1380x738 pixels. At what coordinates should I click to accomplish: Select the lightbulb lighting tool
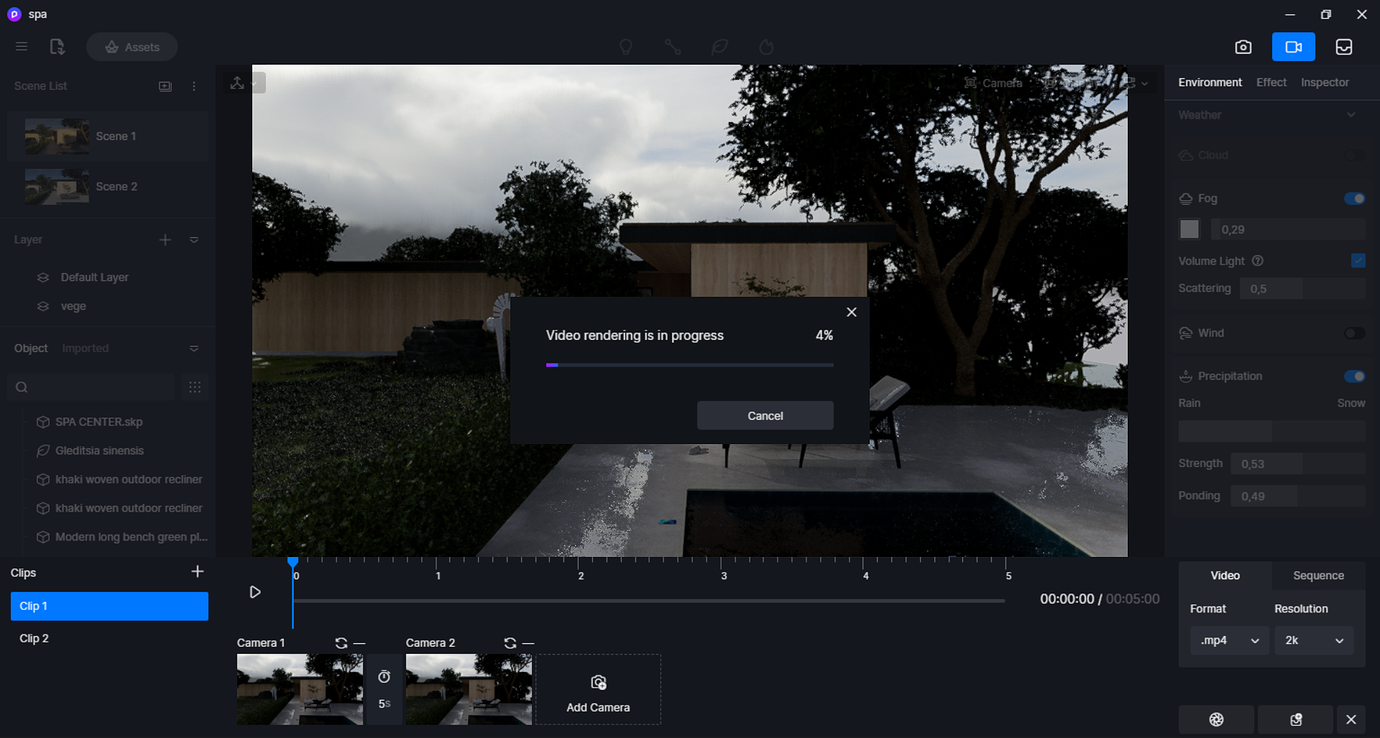tap(626, 47)
